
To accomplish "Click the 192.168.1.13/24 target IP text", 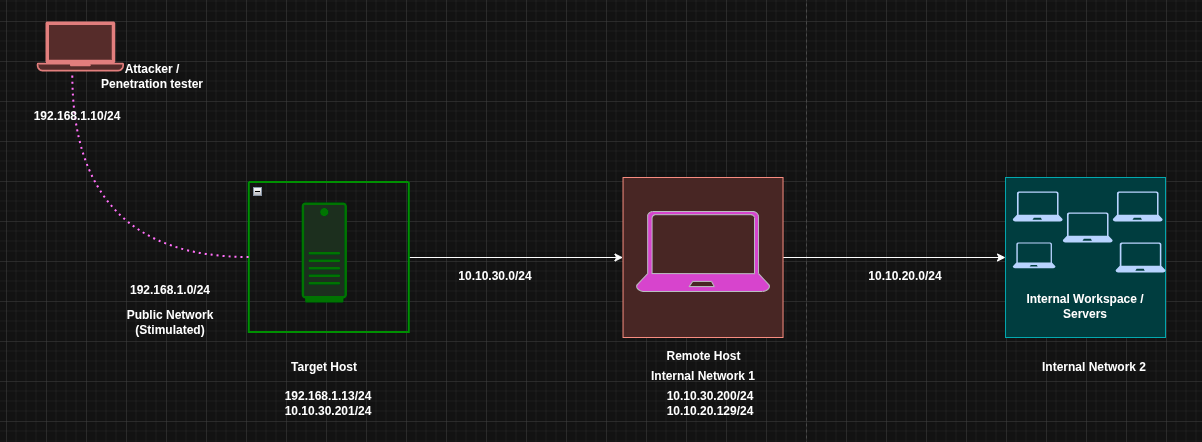I will tap(328, 396).
